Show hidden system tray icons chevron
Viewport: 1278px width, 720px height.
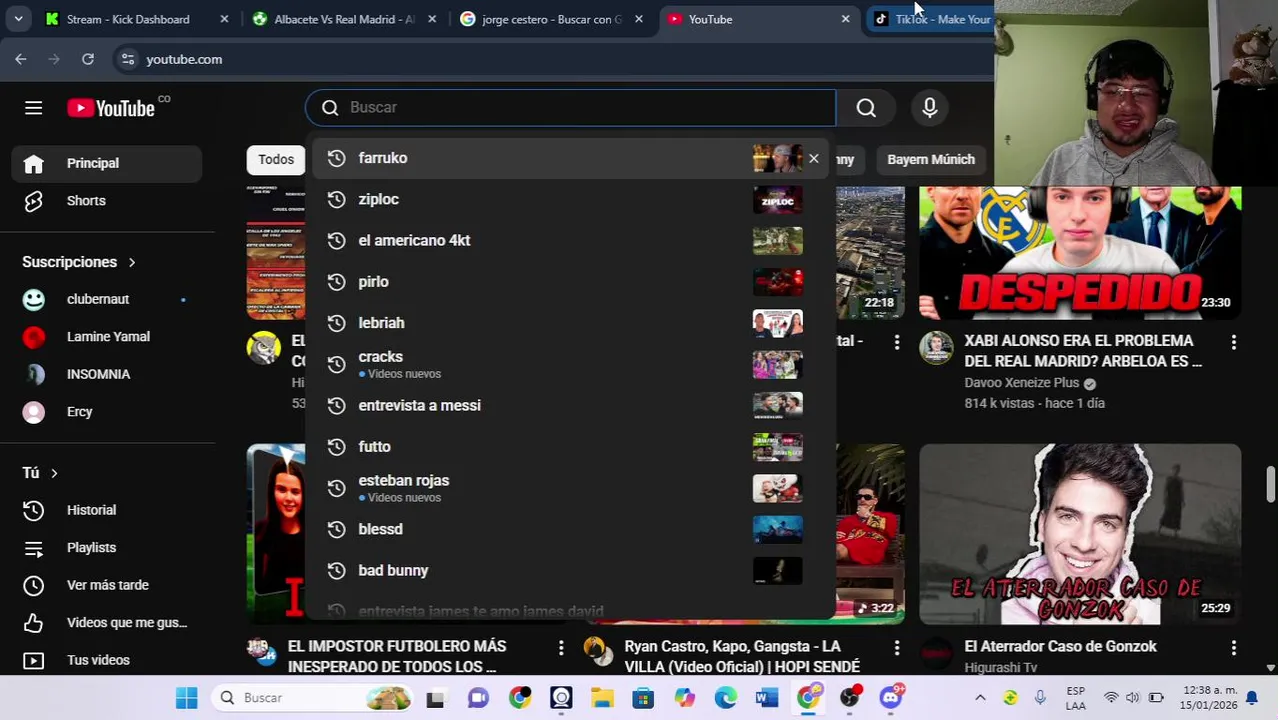tap(980, 698)
